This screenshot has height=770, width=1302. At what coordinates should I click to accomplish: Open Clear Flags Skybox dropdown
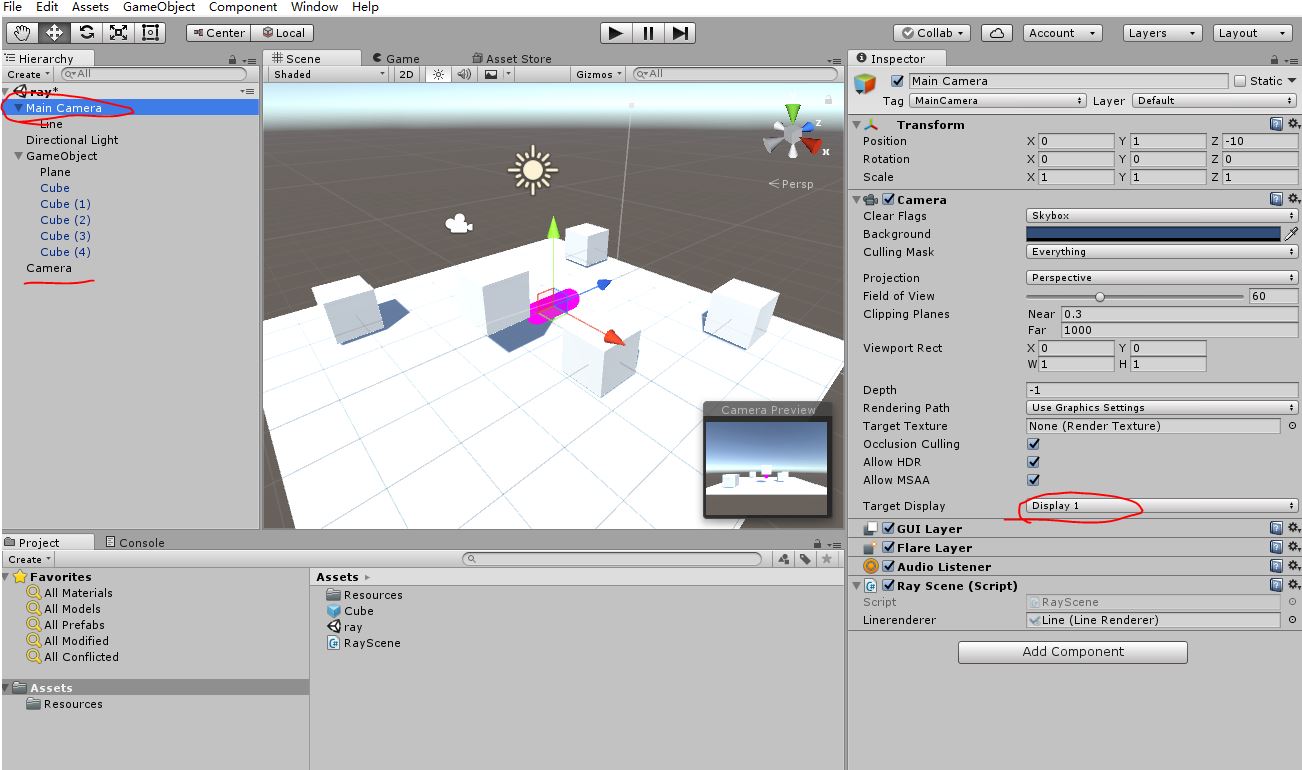(1162, 215)
